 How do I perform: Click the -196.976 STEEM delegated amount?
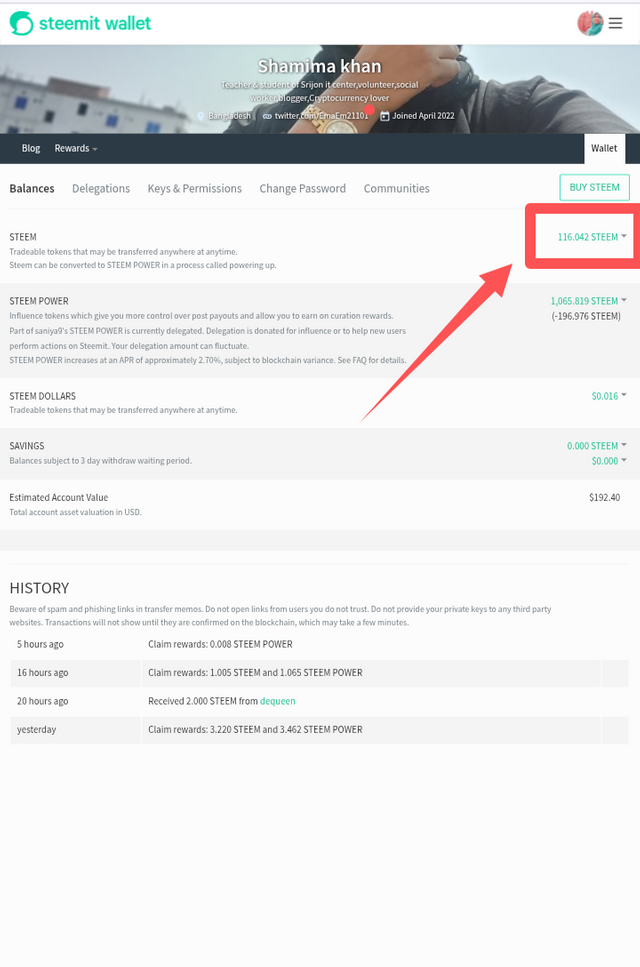(586, 316)
